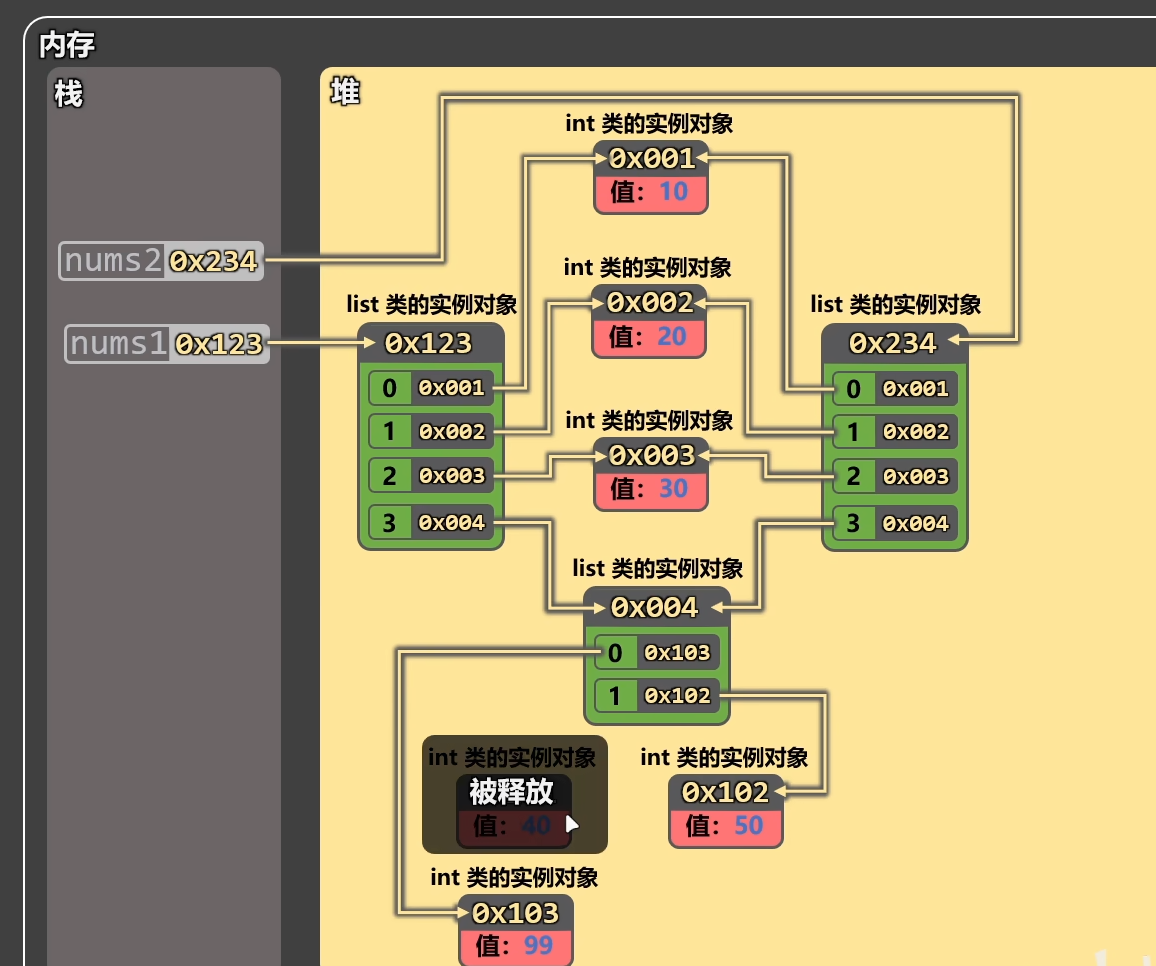Click the 栈 stack heading
Screen dimensions: 1156x966
69,94
